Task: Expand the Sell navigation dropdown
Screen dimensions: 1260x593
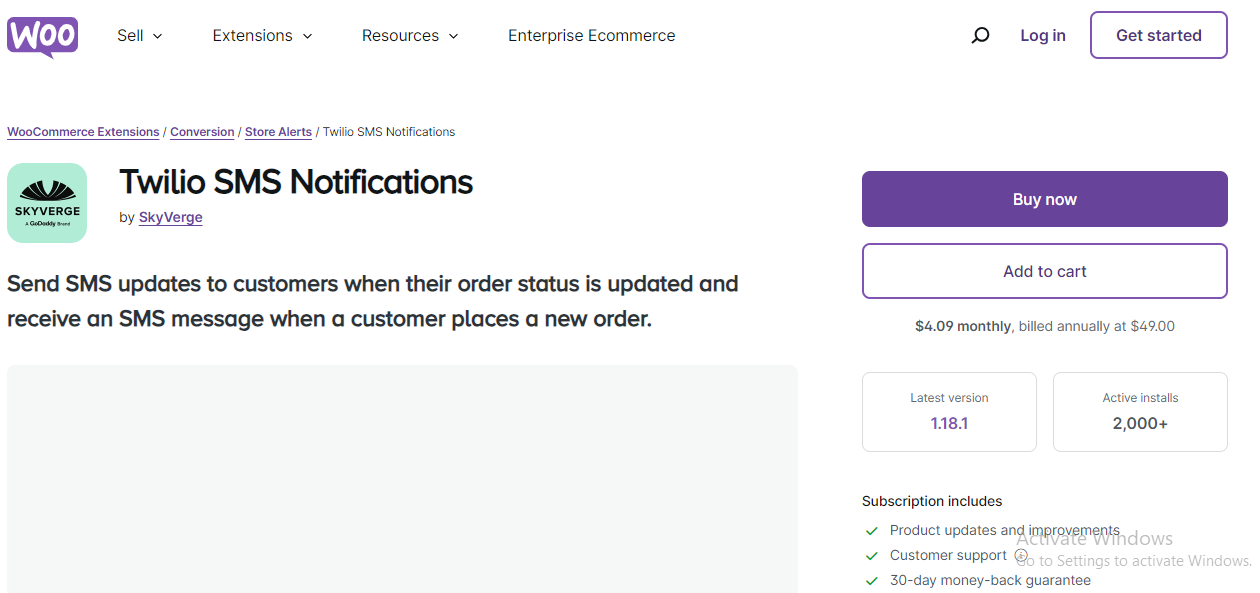Action: (x=139, y=35)
